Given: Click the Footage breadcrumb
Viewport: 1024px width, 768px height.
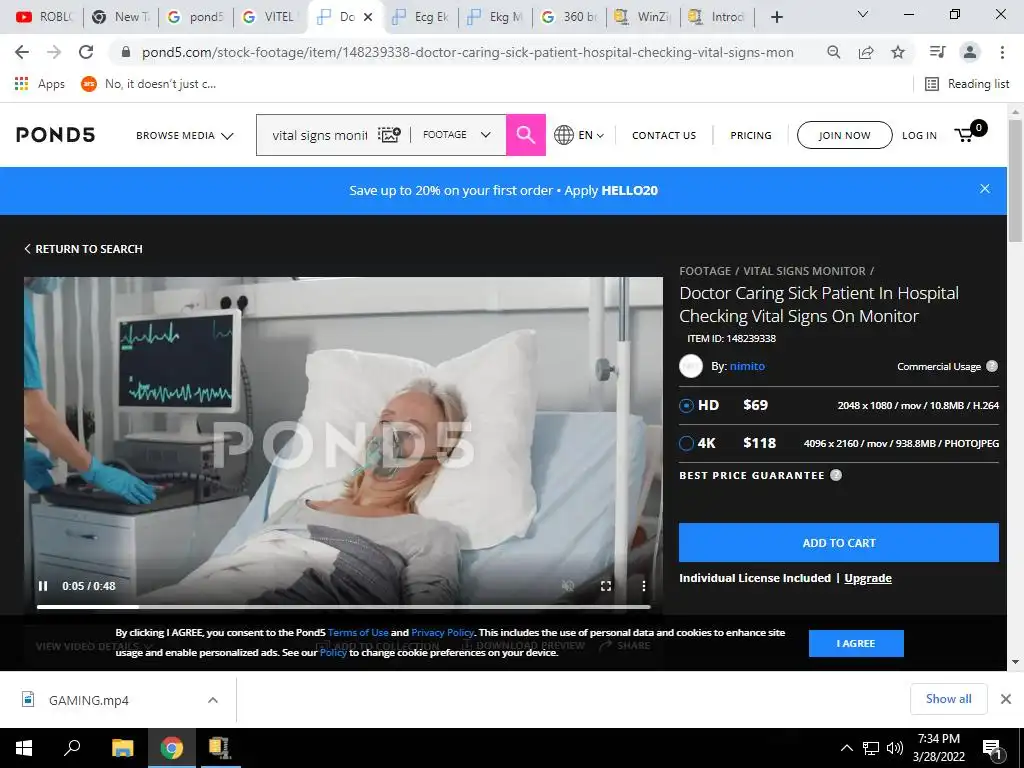Looking at the screenshot, I should [705, 271].
